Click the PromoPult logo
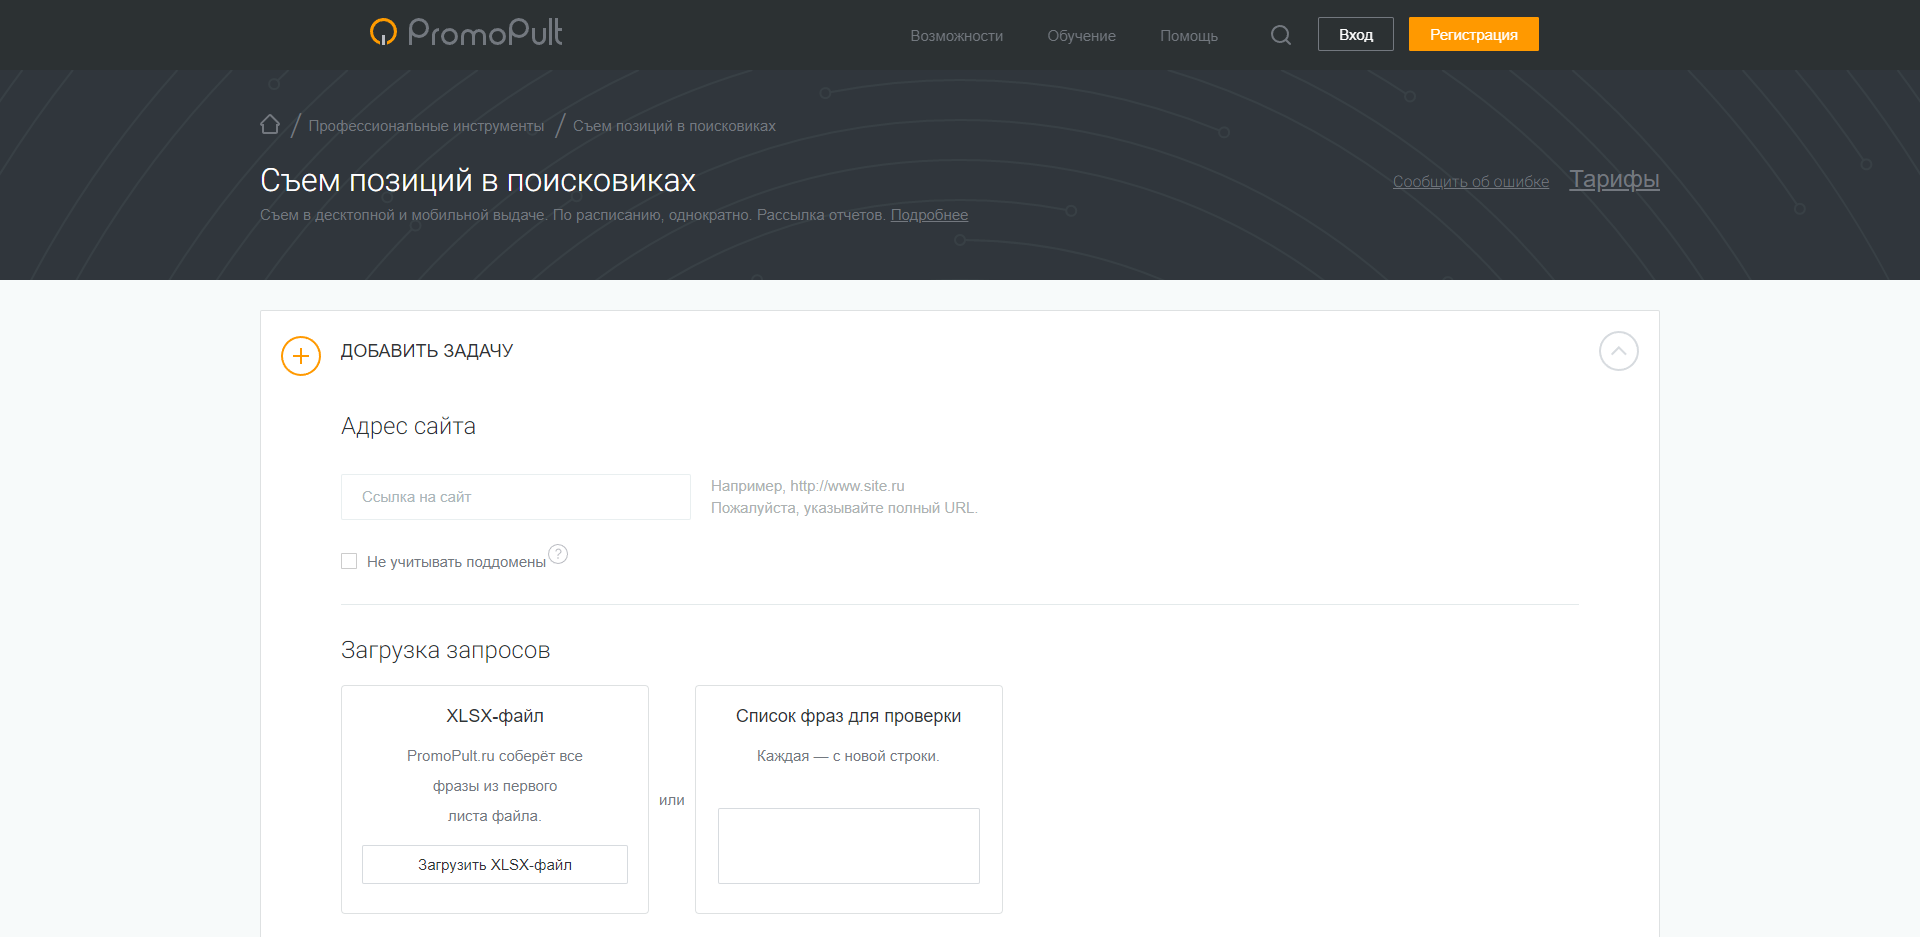The image size is (1920, 937). 466,33
